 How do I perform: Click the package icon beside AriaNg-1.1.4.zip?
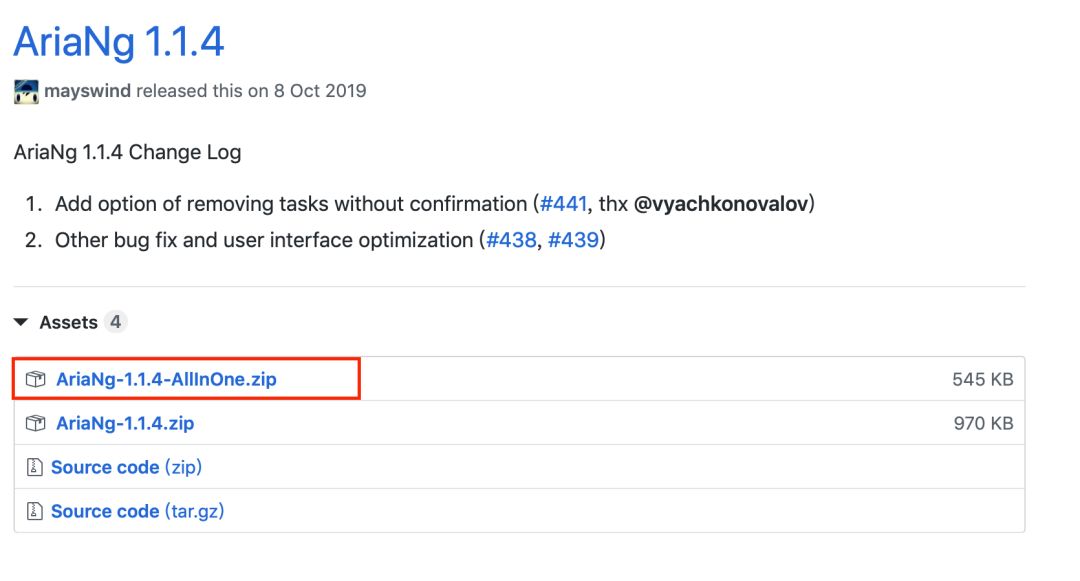point(36,424)
